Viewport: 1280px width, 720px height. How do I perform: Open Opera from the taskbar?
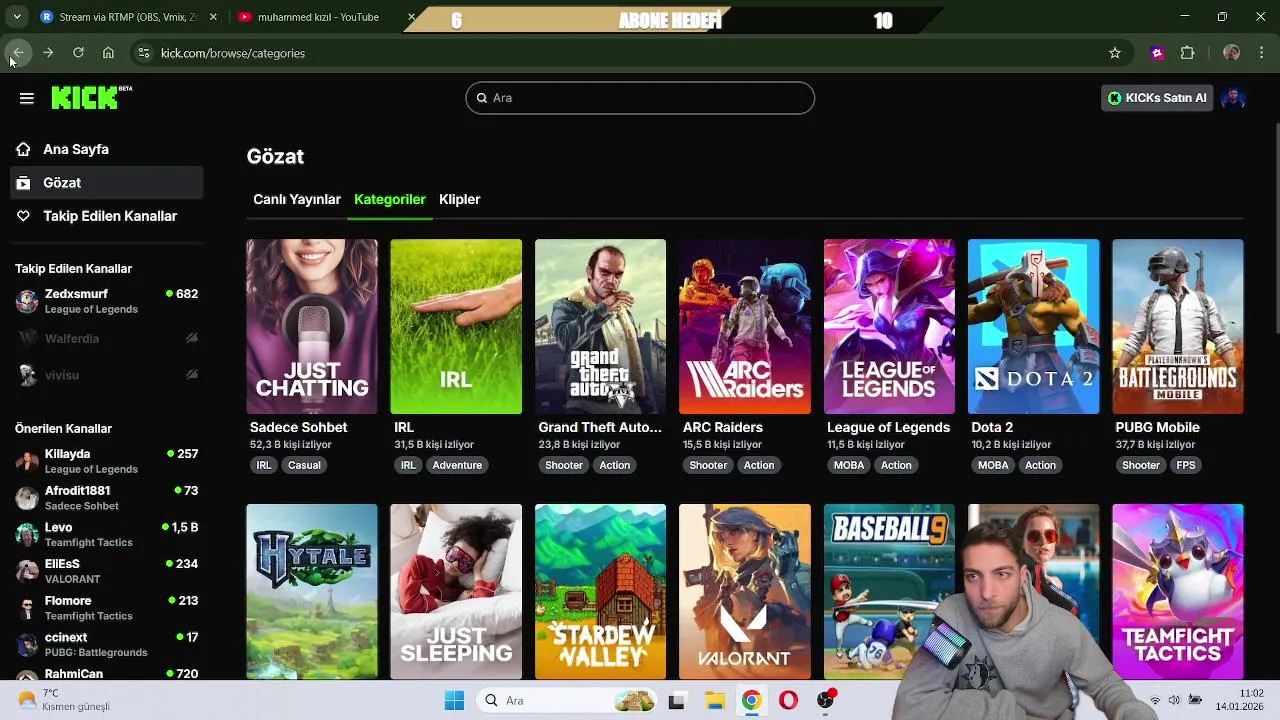pyautogui.click(x=788, y=700)
